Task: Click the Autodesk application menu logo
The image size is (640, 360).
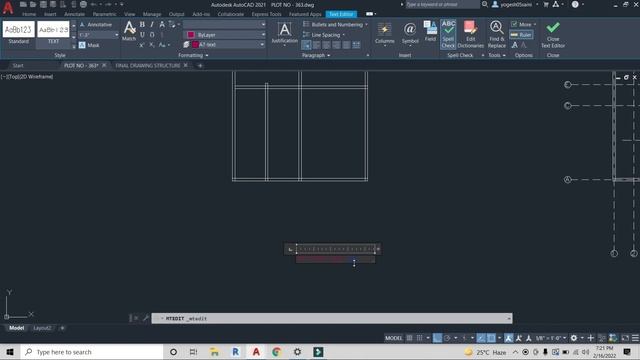Action: click(x=8, y=7)
